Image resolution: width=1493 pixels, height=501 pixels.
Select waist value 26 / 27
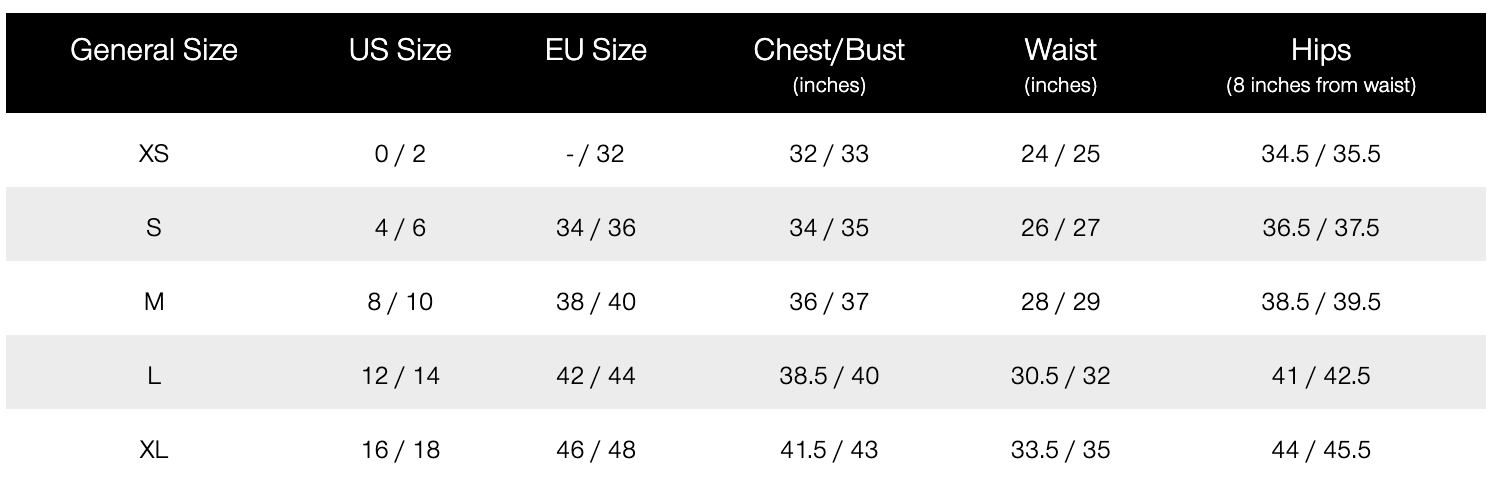click(1060, 228)
